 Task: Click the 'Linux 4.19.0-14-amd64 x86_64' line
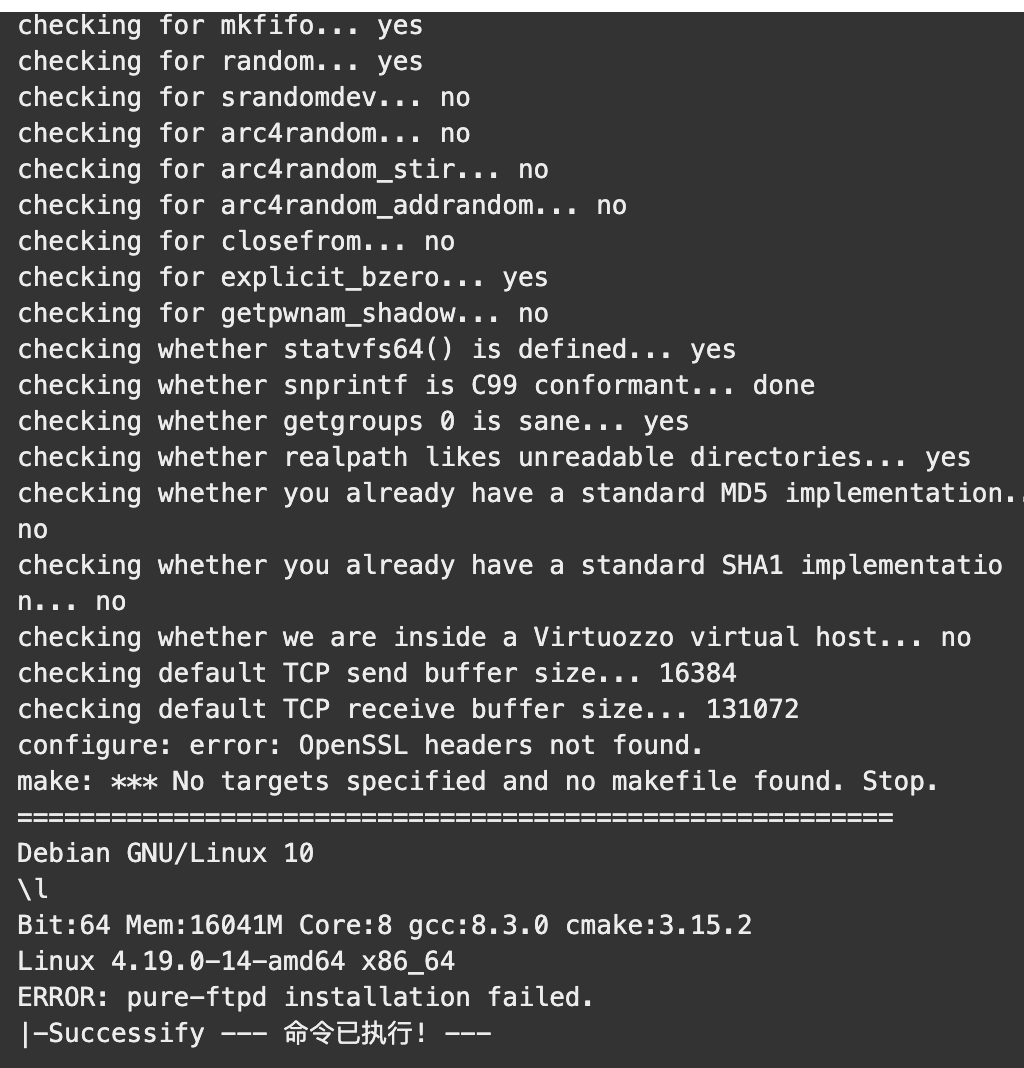pyautogui.click(x=236, y=961)
